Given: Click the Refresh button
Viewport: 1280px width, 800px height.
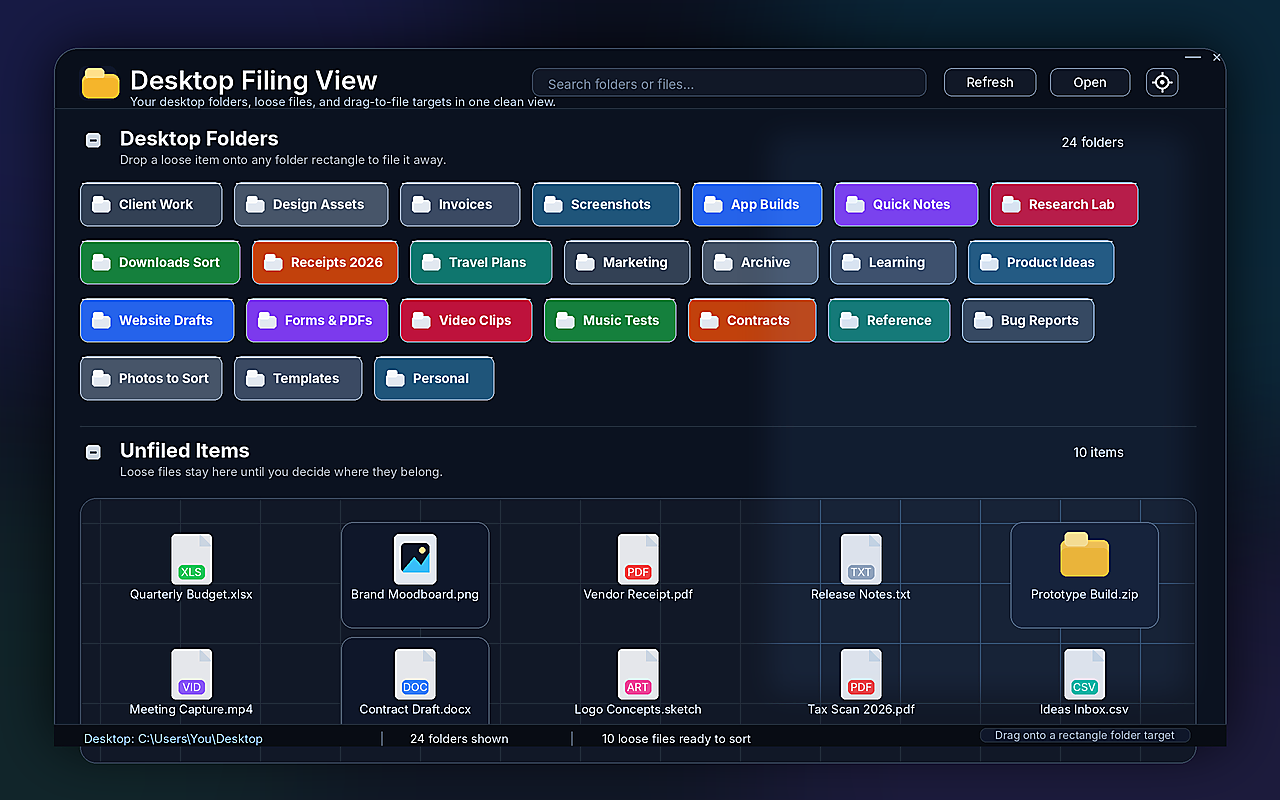Looking at the screenshot, I should point(990,82).
